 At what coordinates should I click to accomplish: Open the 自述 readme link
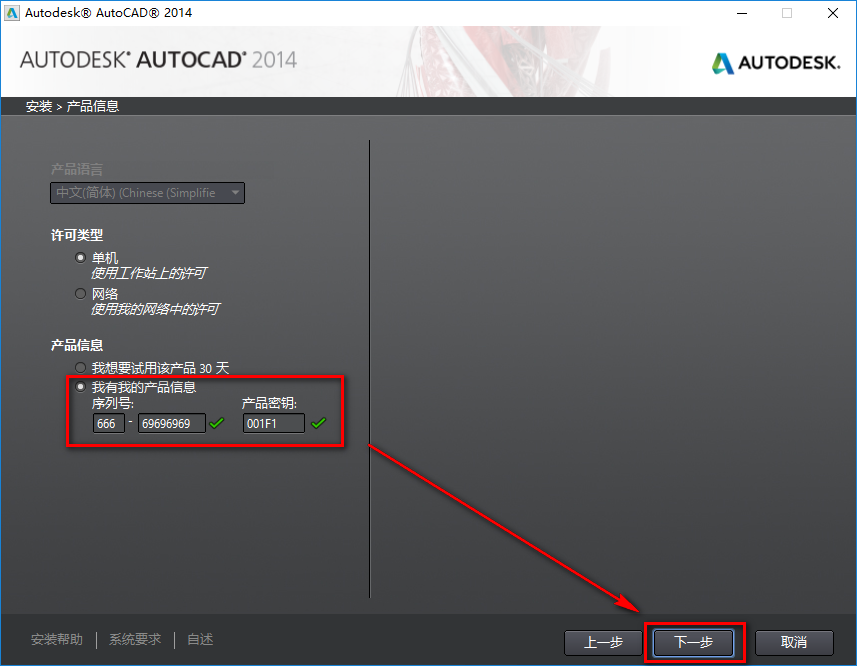click(x=198, y=639)
